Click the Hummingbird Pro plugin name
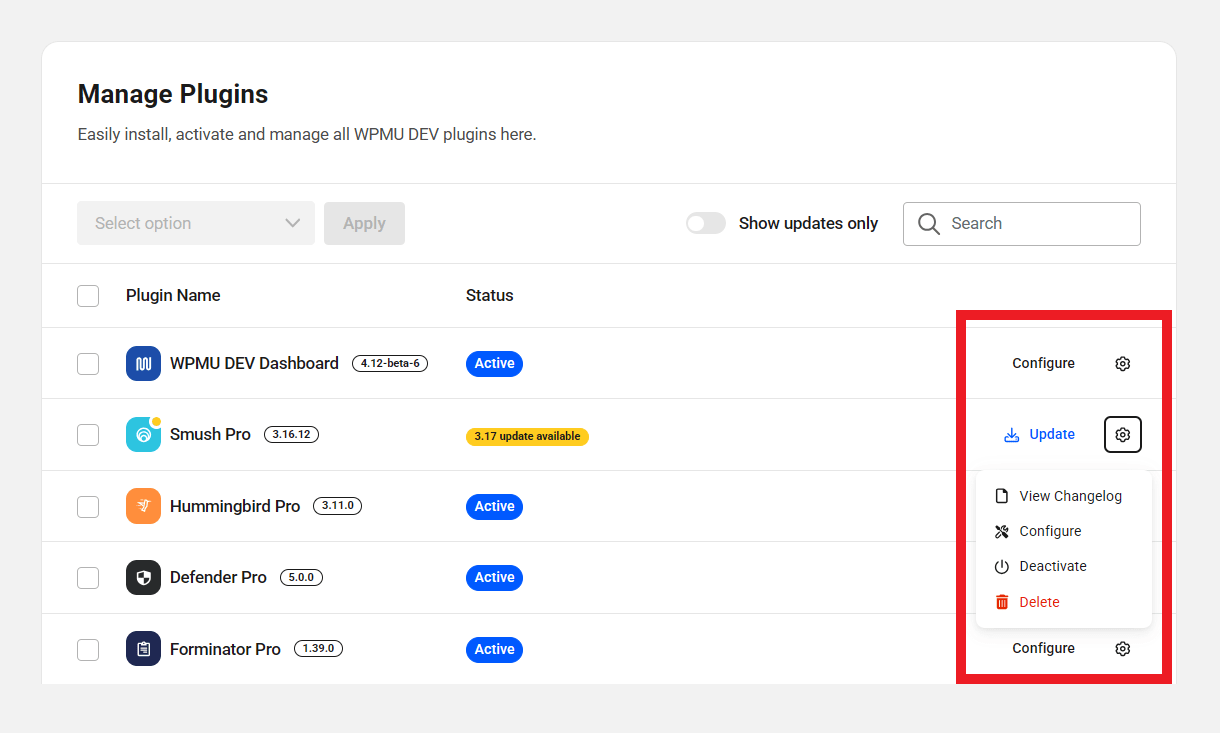 click(x=235, y=507)
